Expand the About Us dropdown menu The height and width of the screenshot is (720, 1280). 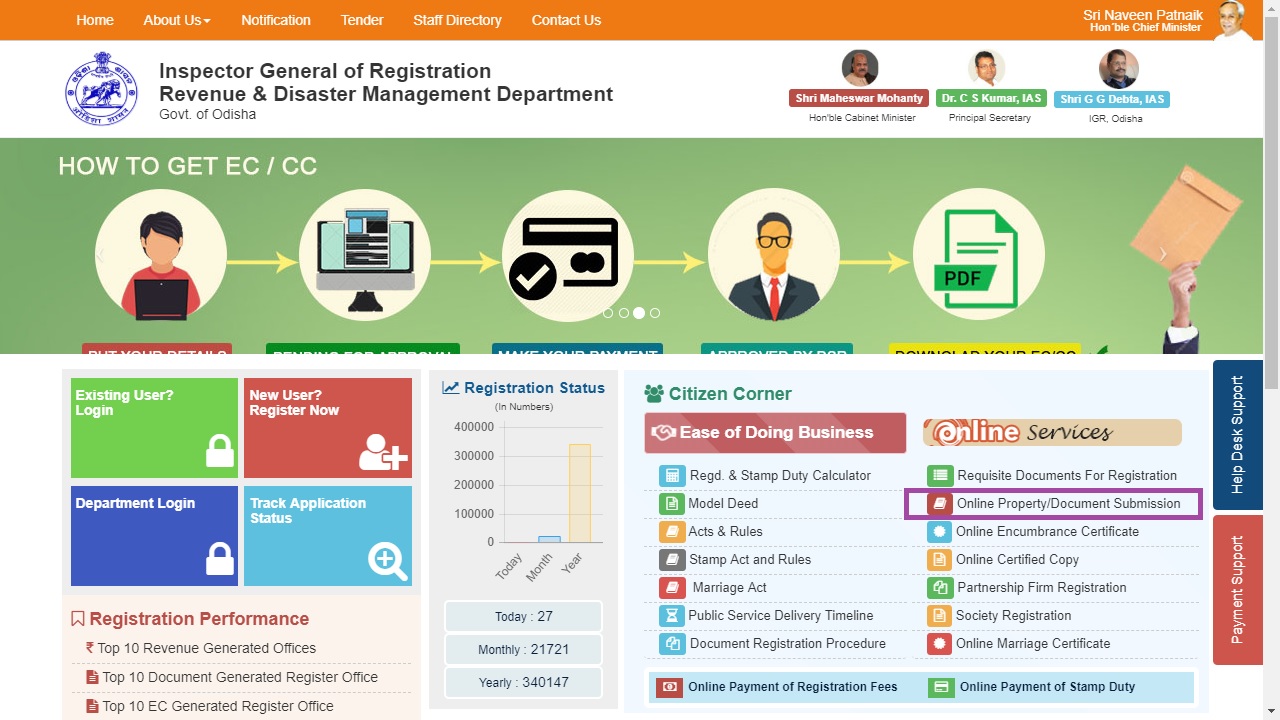[x=177, y=20]
